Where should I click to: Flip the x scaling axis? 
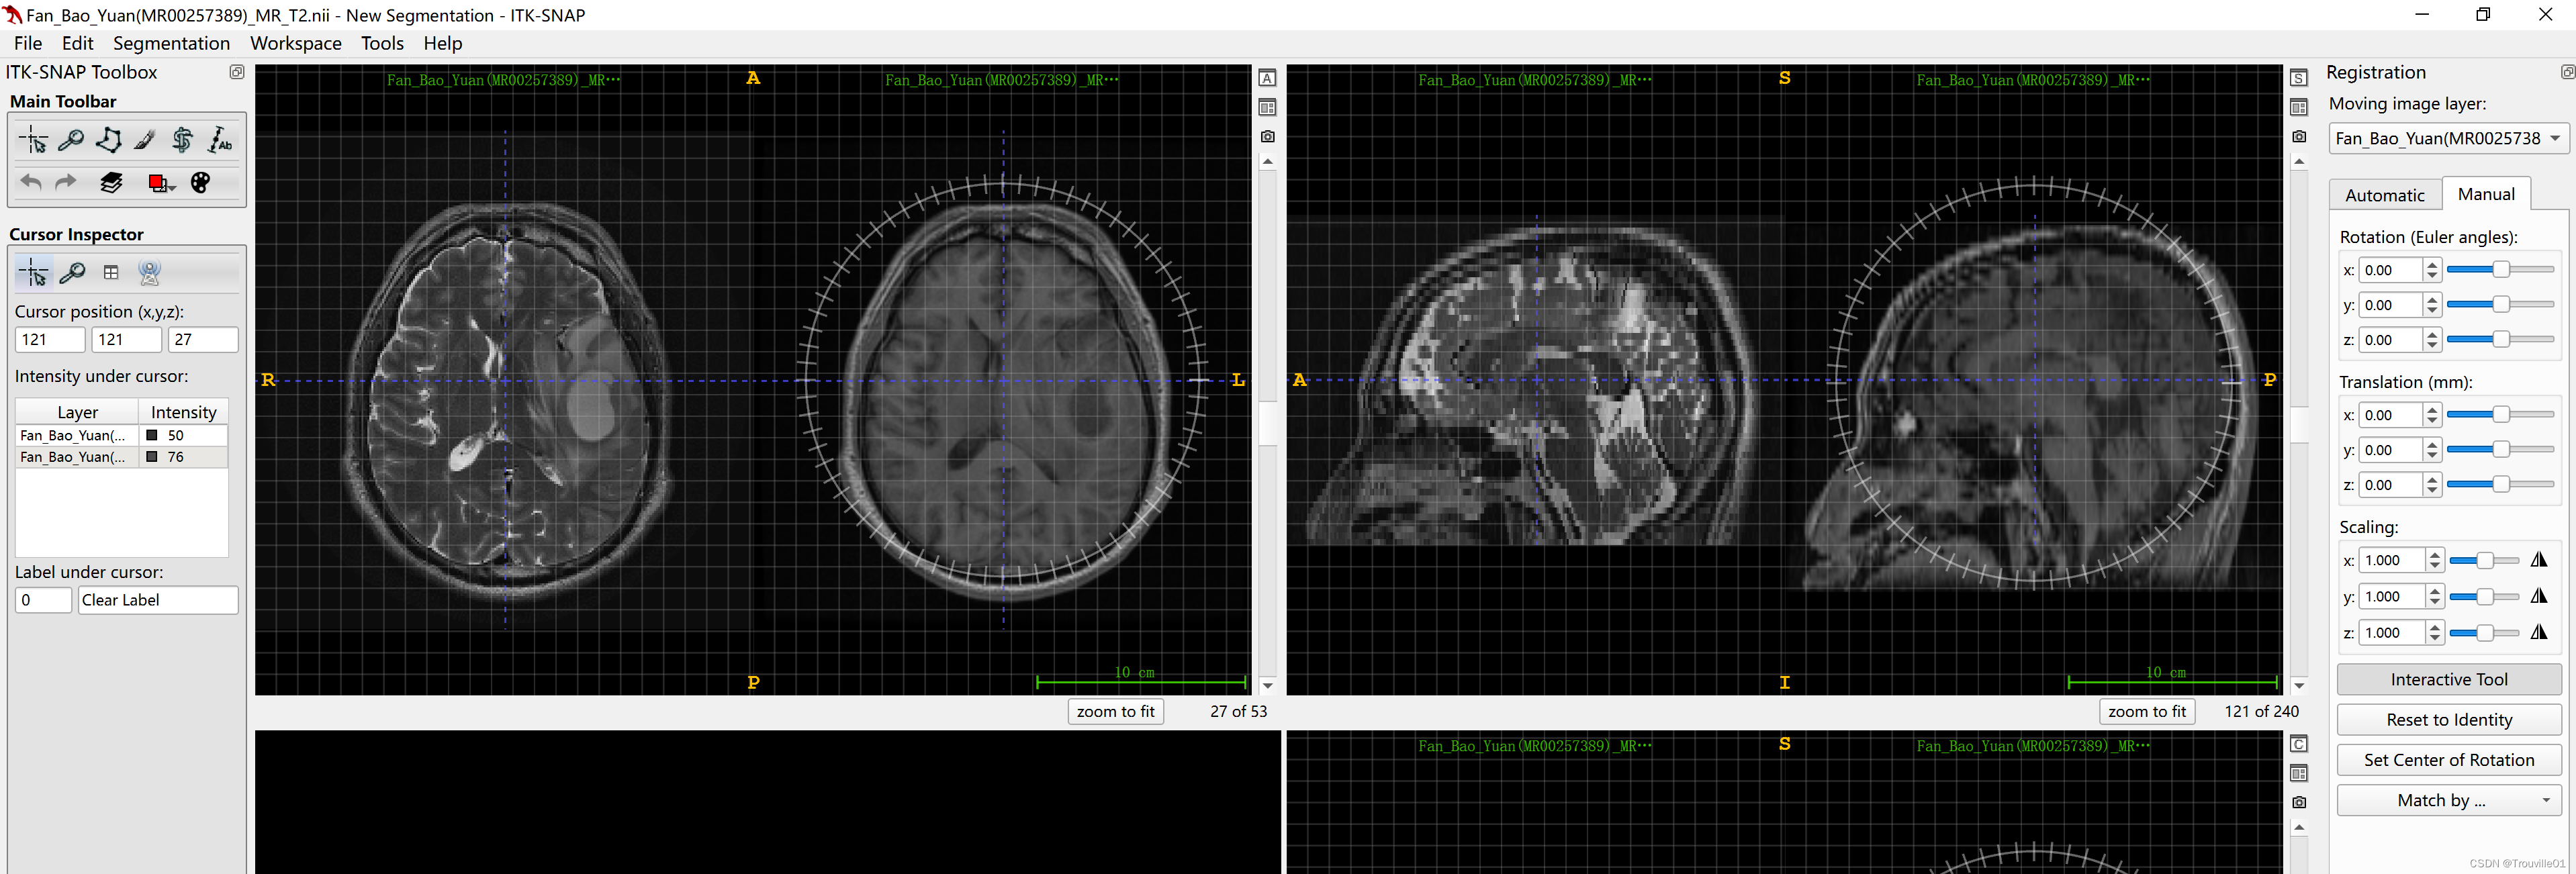click(x=2538, y=560)
